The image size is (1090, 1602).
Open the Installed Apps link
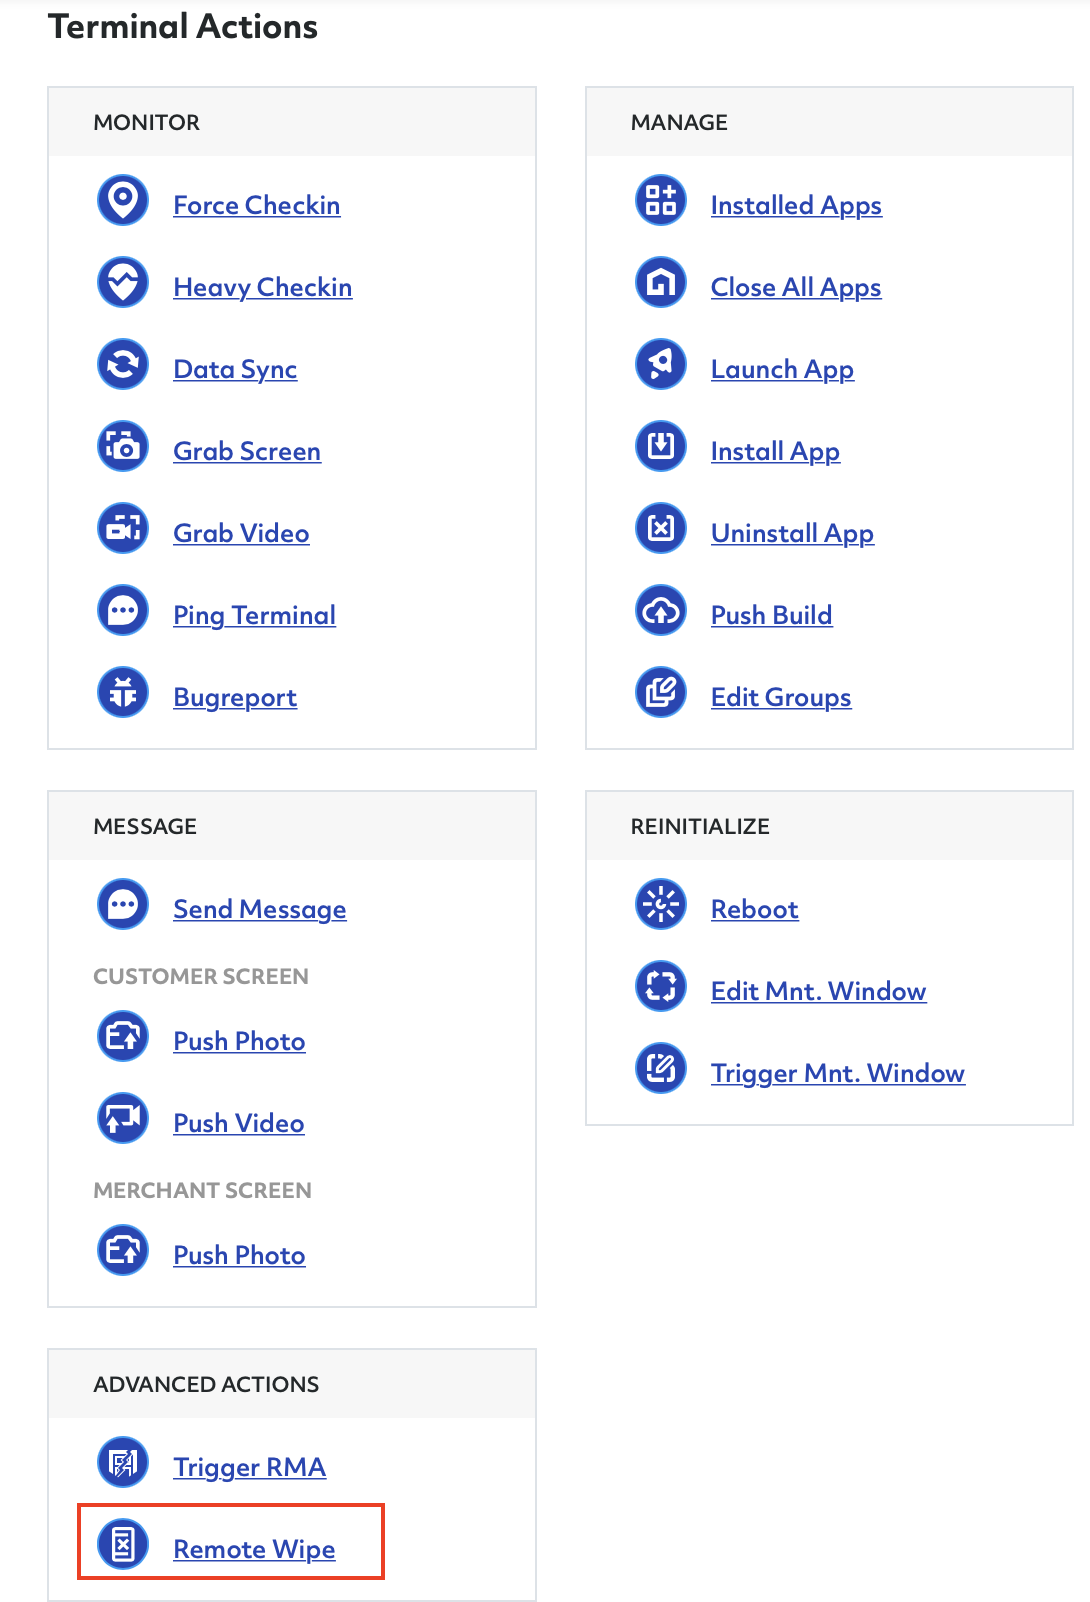tap(796, 206)
